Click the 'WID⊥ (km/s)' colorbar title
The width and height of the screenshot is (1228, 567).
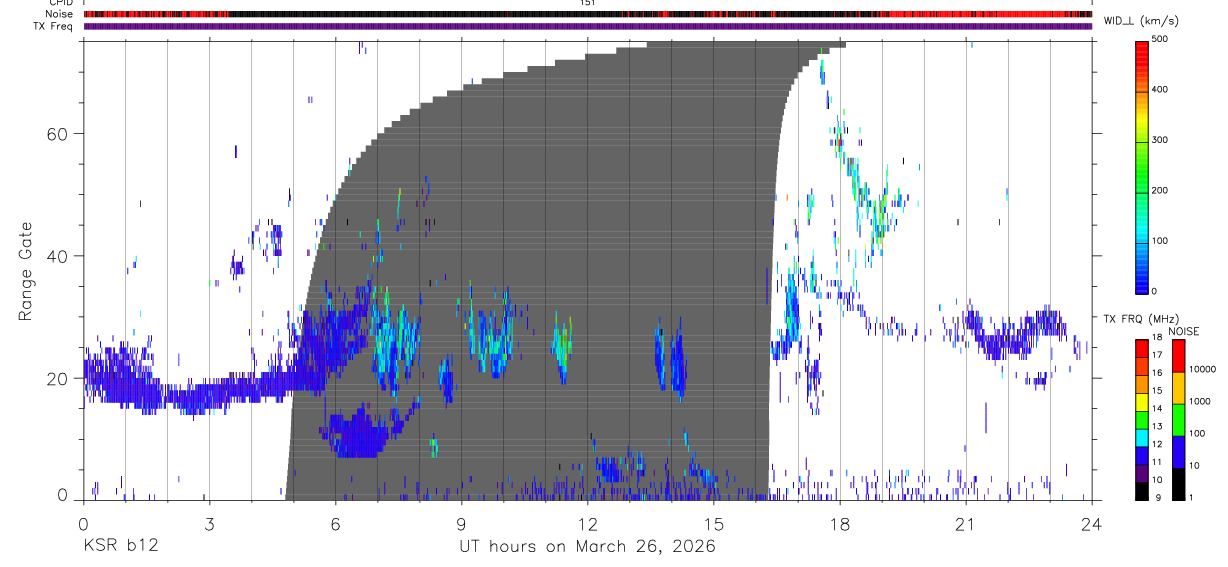1141,20
